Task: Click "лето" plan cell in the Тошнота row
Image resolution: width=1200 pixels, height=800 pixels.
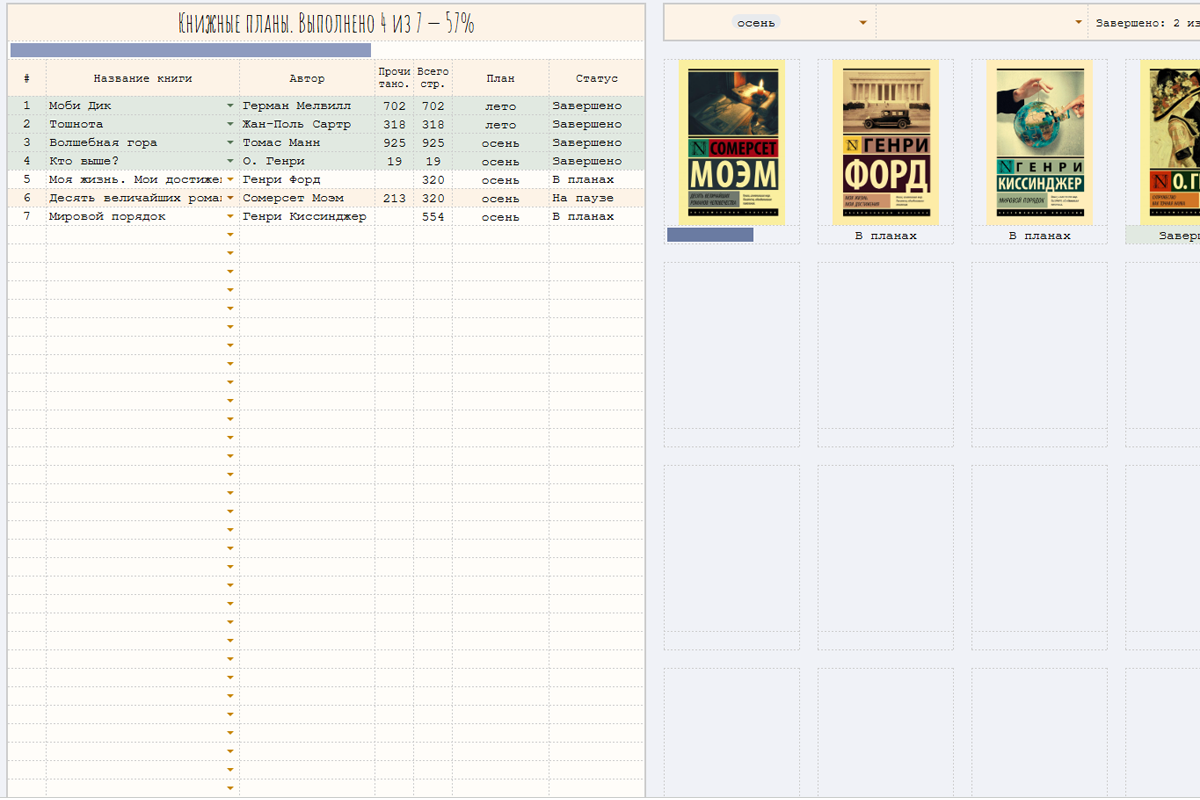Action: [500, 124]
